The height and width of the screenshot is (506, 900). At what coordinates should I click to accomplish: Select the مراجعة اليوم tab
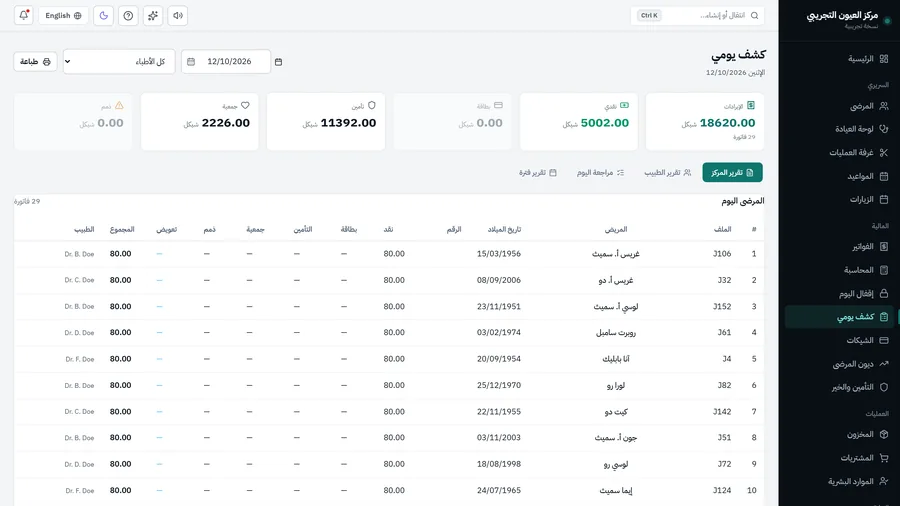(600, 173)
